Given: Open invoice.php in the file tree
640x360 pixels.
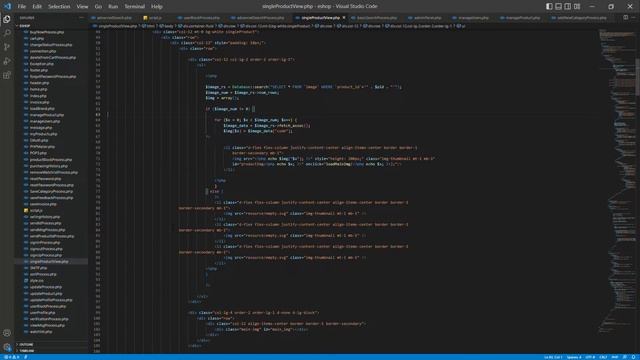Looking at the screenshot, I should [40, 102].
